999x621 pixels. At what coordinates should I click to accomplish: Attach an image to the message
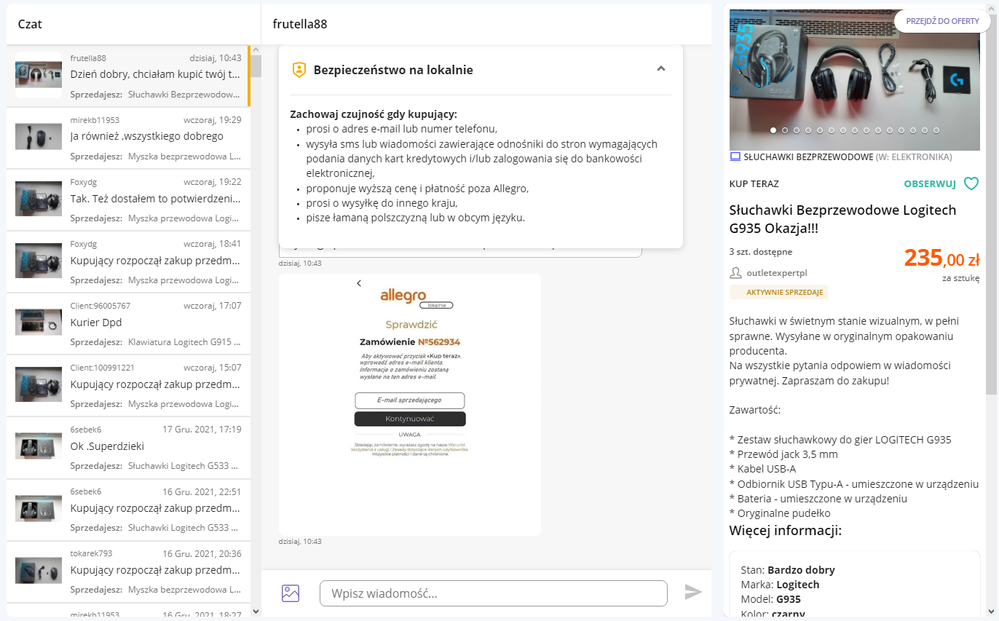[x=291, y=593]
